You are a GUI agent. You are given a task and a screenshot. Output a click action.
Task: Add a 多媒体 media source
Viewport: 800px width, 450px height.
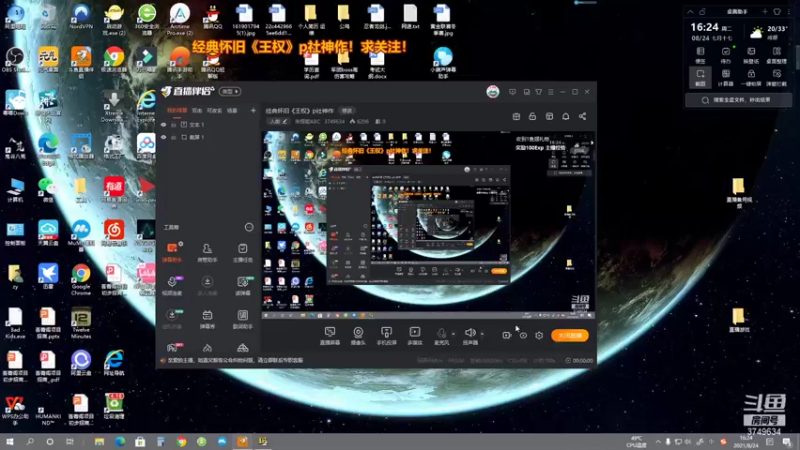tap(415, 336)
